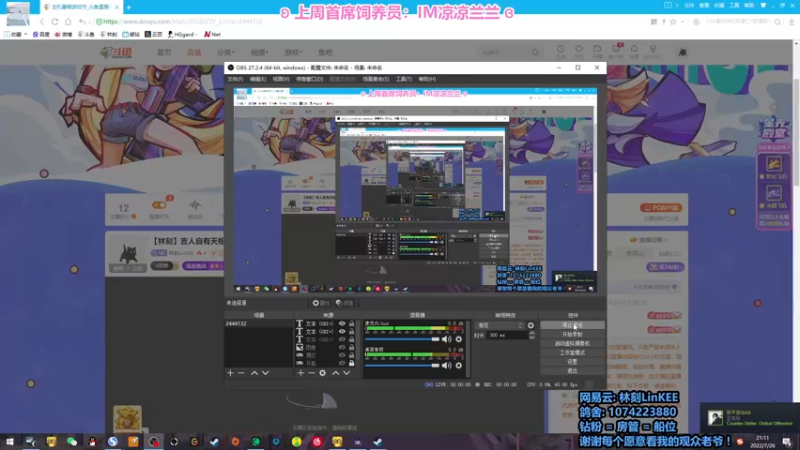This screenshot has height=450, width=800.
Task: Open QQ penguin icon in taskbar
Action: (92, 442)
